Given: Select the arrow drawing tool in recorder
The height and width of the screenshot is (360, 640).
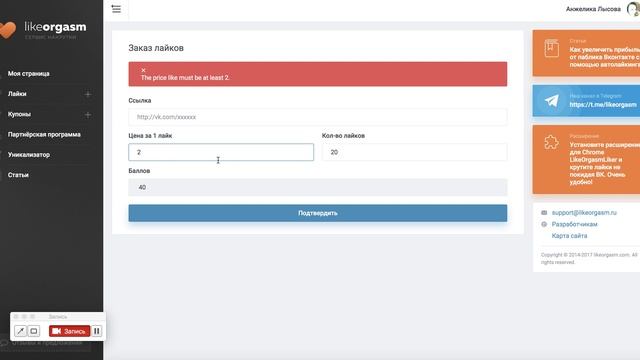Looking at the screenshot, I should tap(20, 331).
